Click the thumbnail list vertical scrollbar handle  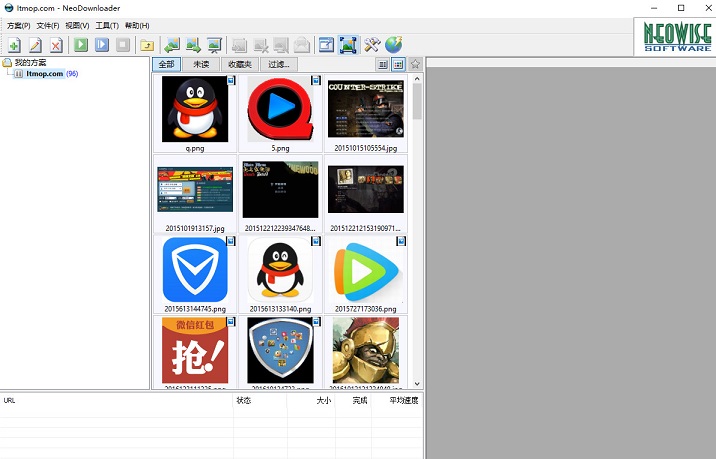click(x=417, y=101)
